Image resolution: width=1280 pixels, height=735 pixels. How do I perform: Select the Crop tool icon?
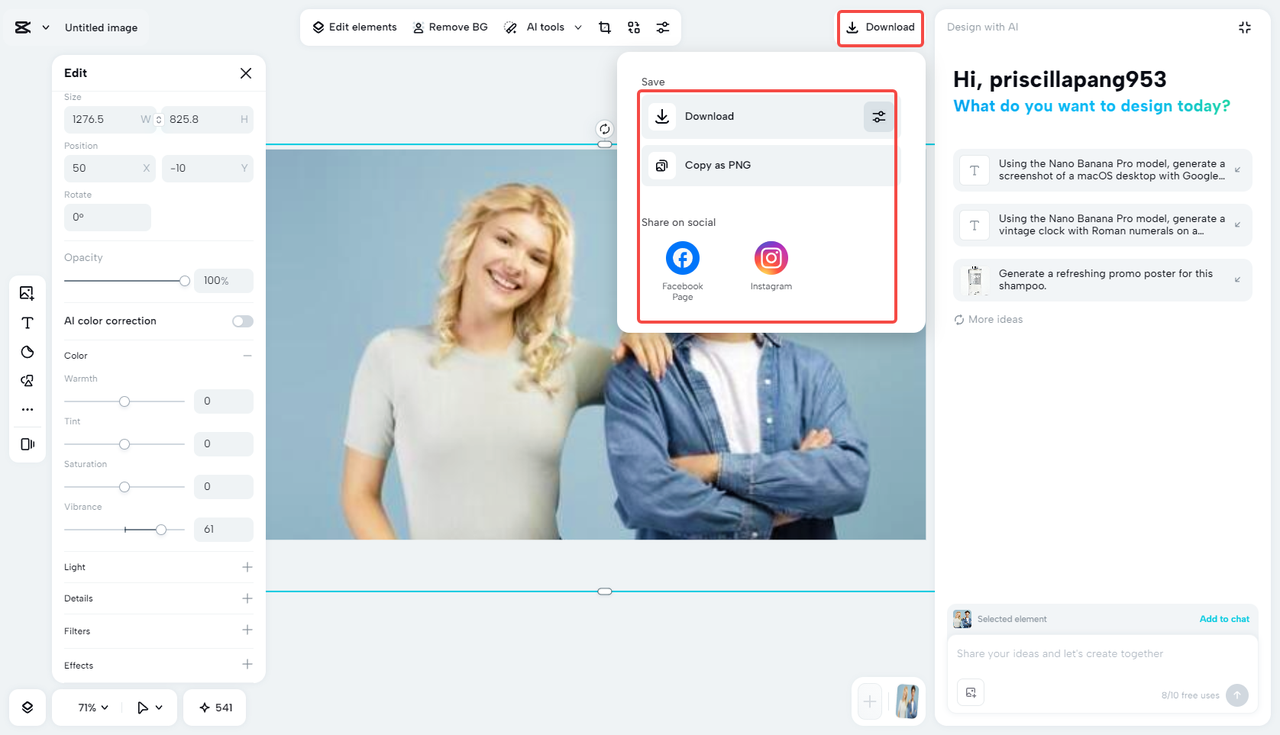pos(605,27)
